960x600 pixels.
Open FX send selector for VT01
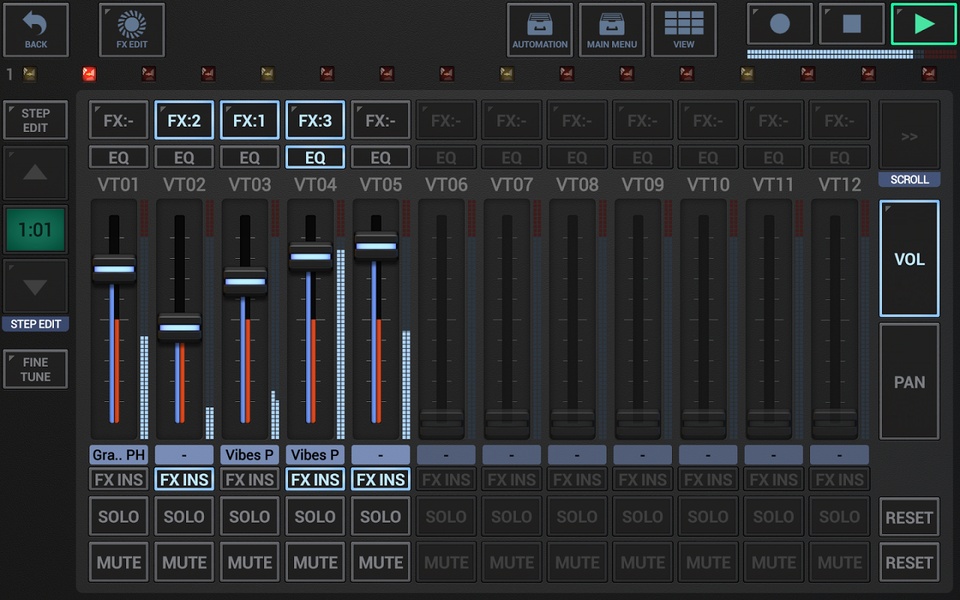[x=119, y=120]
